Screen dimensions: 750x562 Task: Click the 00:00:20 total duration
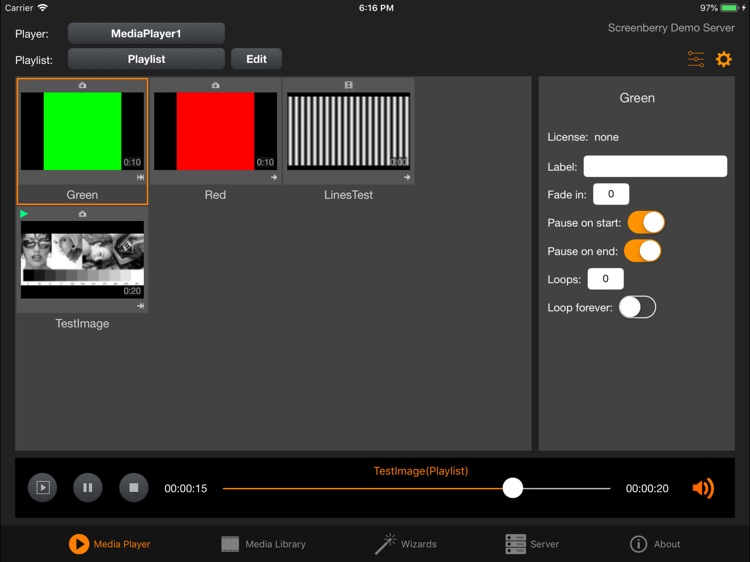(x=647, y=488)
